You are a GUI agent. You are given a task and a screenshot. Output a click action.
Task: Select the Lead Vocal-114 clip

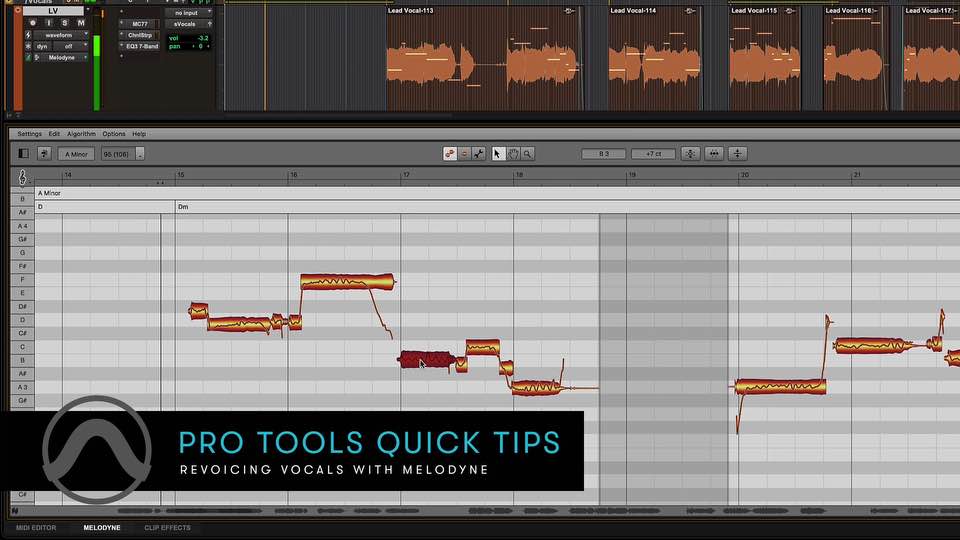(654, 58)
